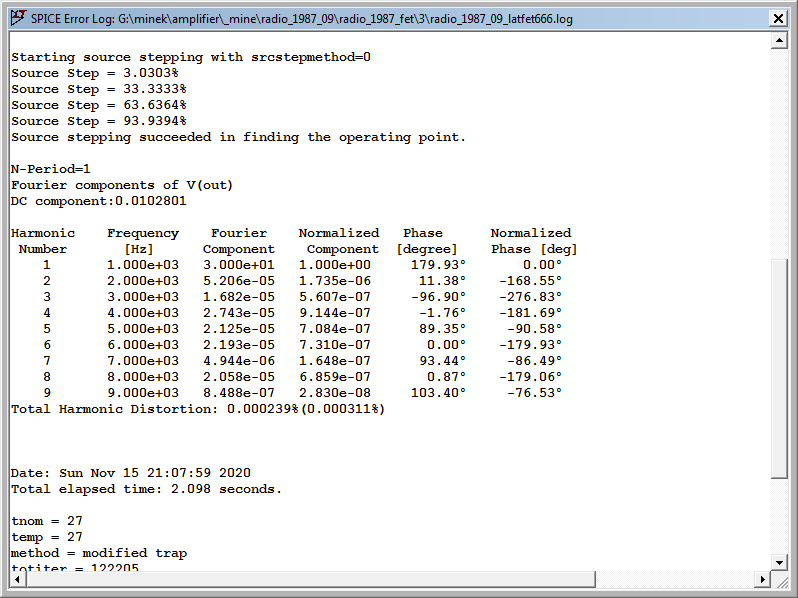
Task: Click the 'Fourier Component' column header
Action: tap(239, 241)
